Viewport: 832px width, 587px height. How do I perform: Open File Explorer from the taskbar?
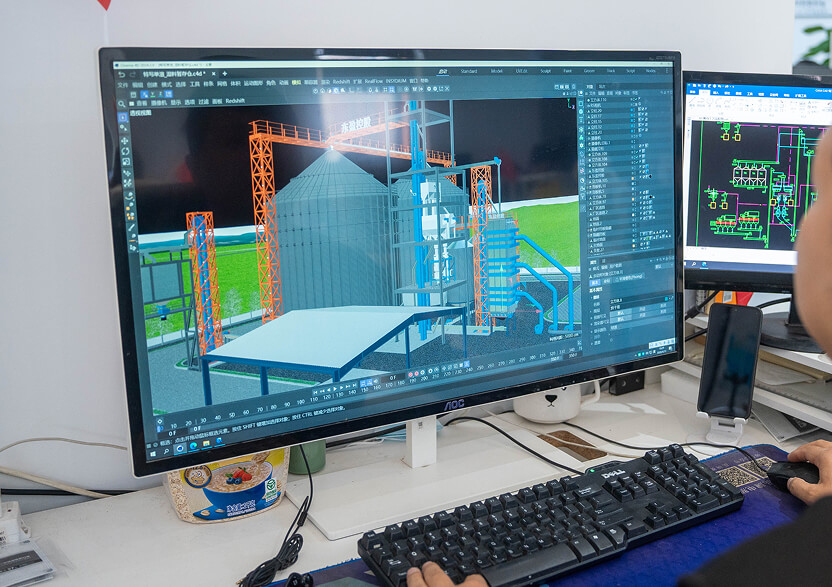point(206,443)
